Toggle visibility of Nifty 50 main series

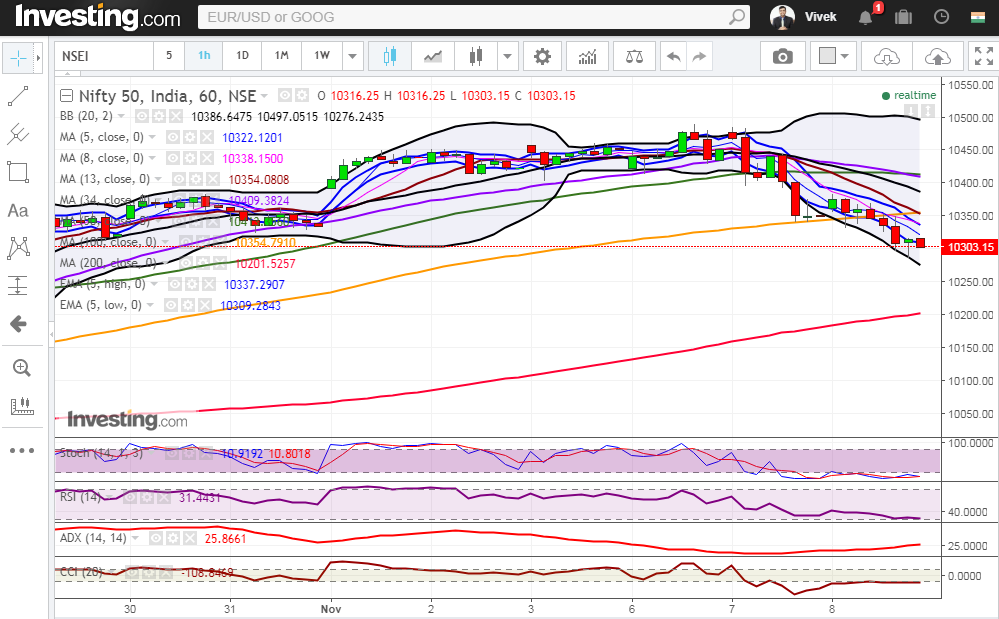[284, 96]
